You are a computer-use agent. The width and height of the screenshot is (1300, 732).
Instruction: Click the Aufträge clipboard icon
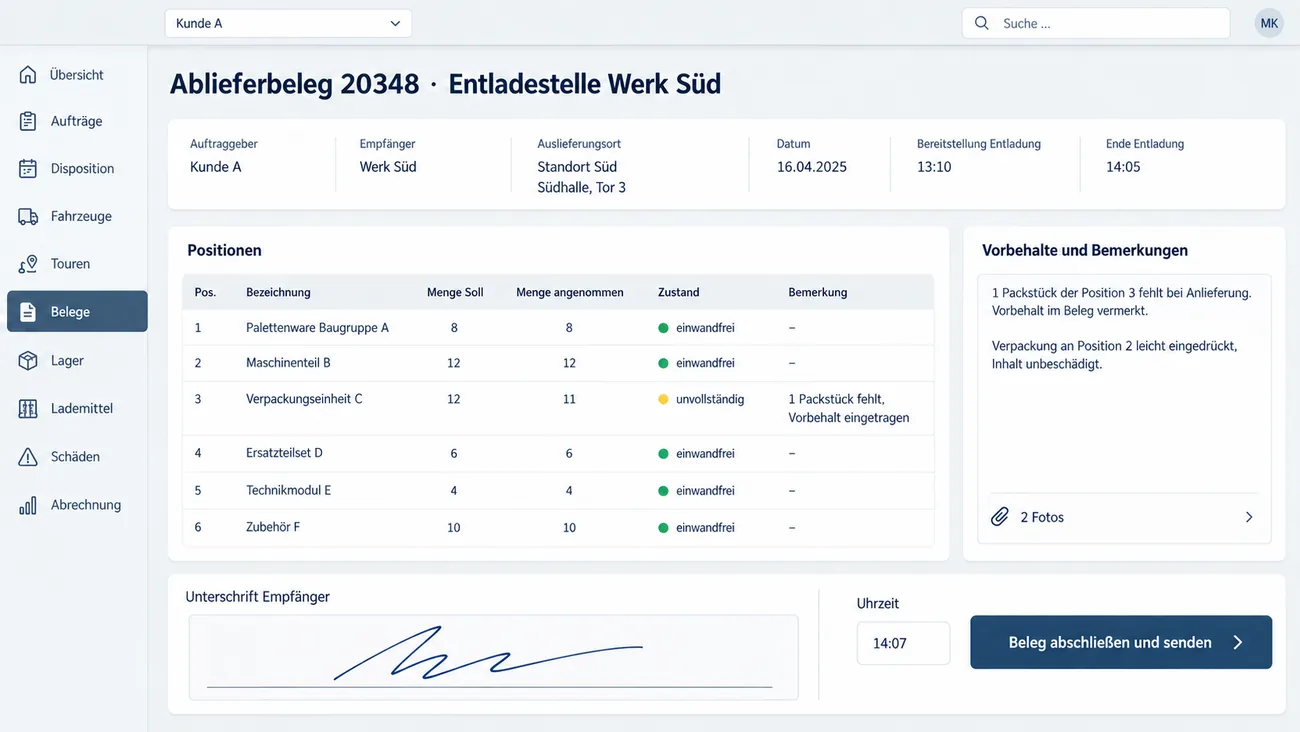[28, 121]
